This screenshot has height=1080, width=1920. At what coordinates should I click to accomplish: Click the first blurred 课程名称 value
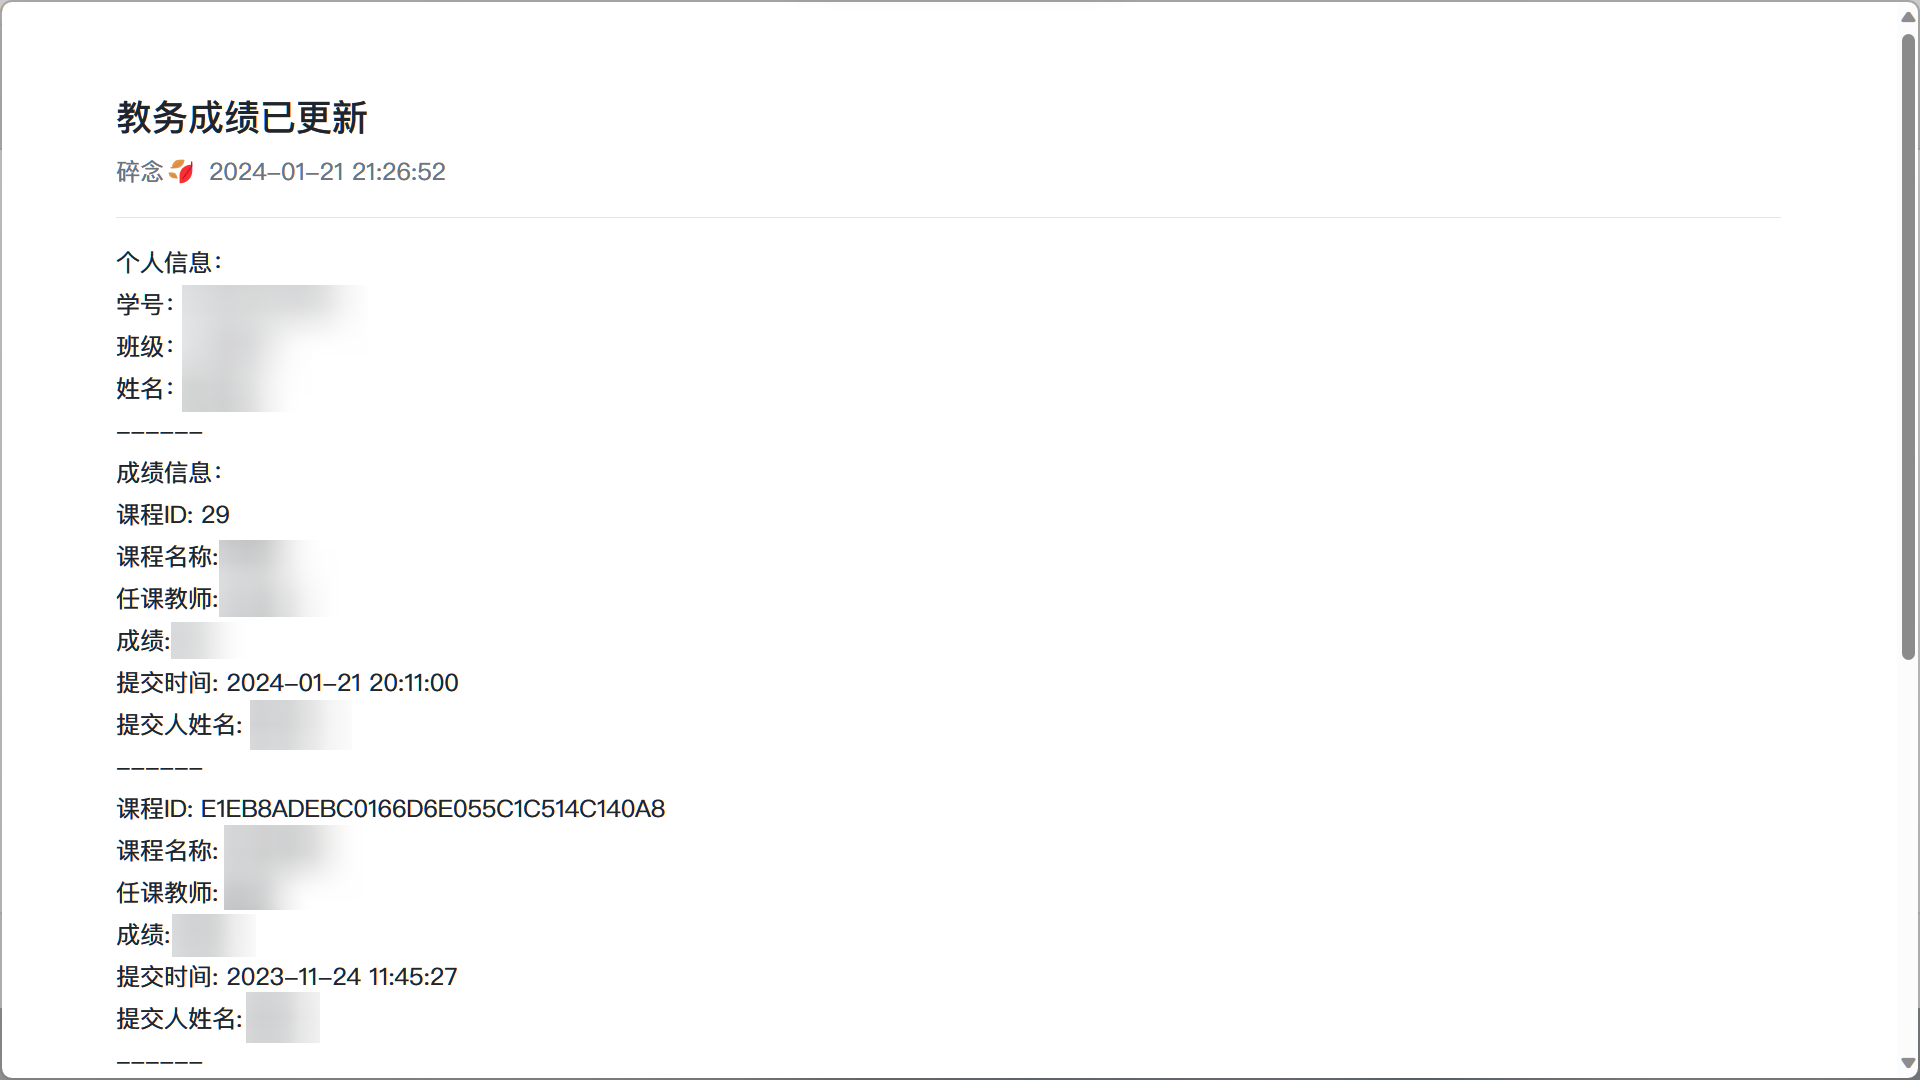[272, 557]
